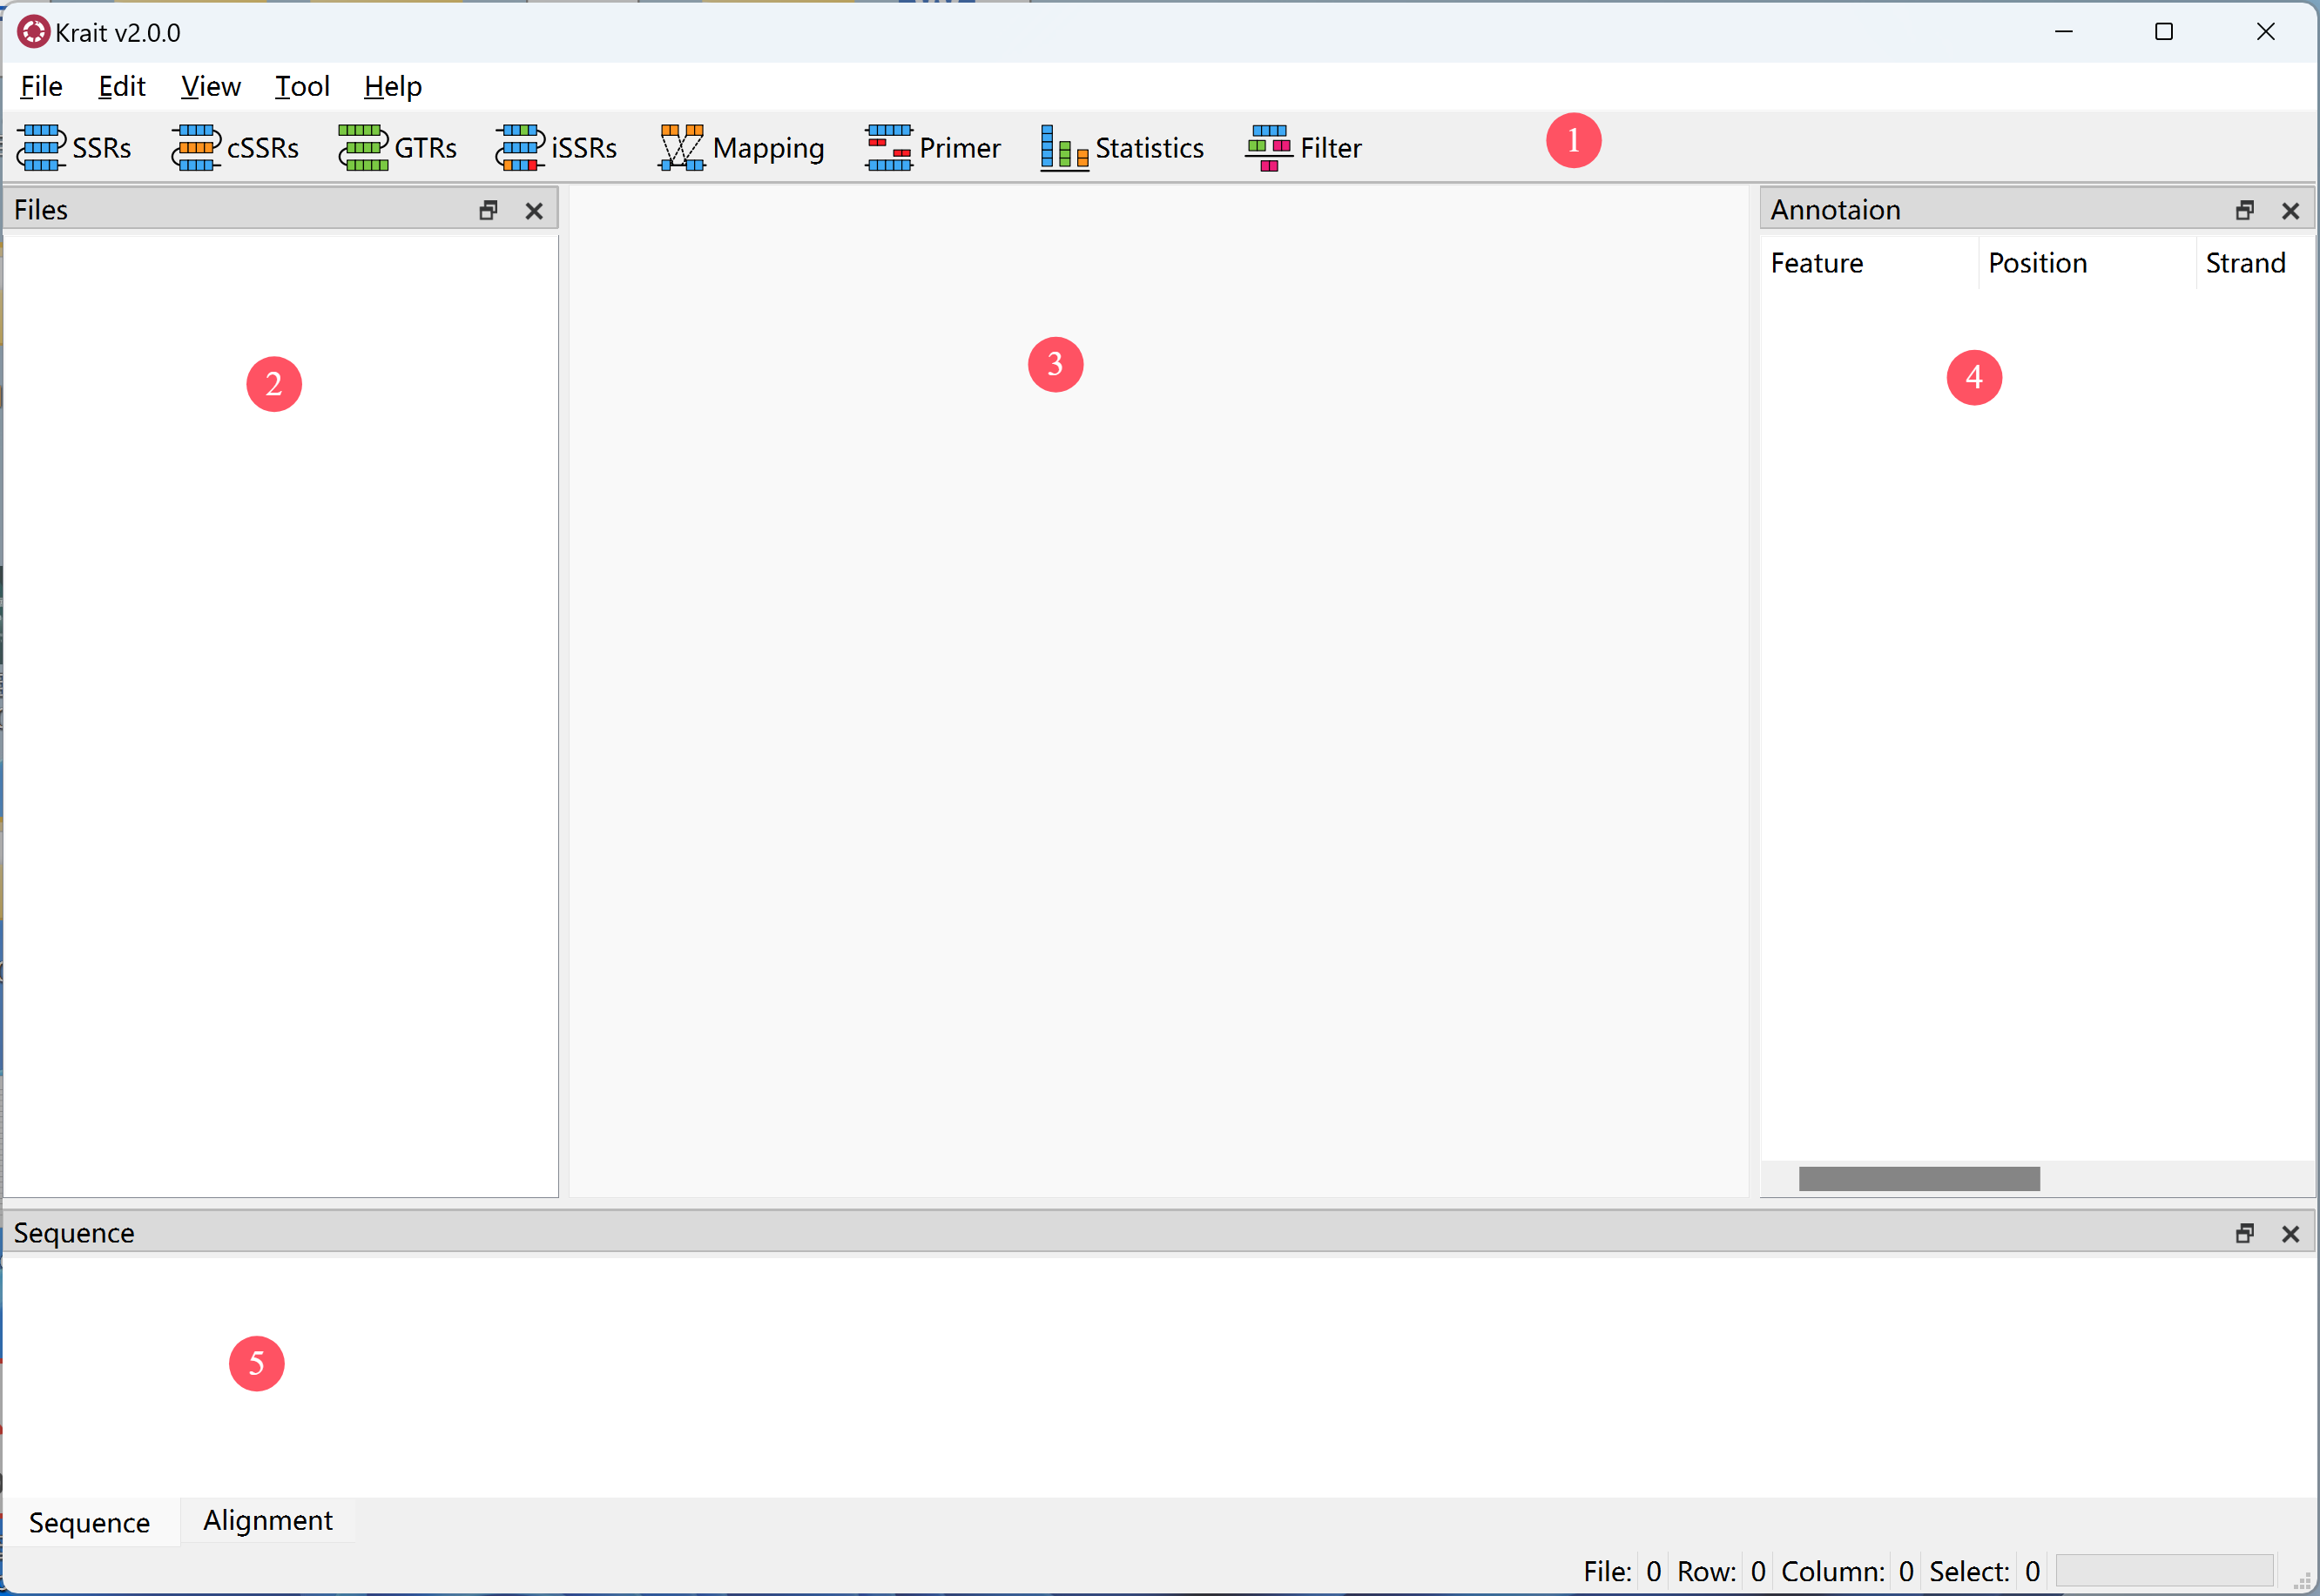Click the status bar progress bar
Image resolution: width=2320 pixels, height=1596 pixels.
(x=2165, y=1570)
